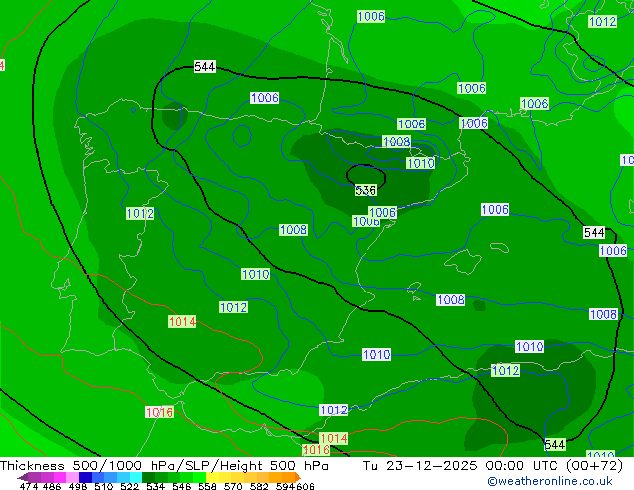
Task: Click the legend value 486
Action: (x=52, y=486)
